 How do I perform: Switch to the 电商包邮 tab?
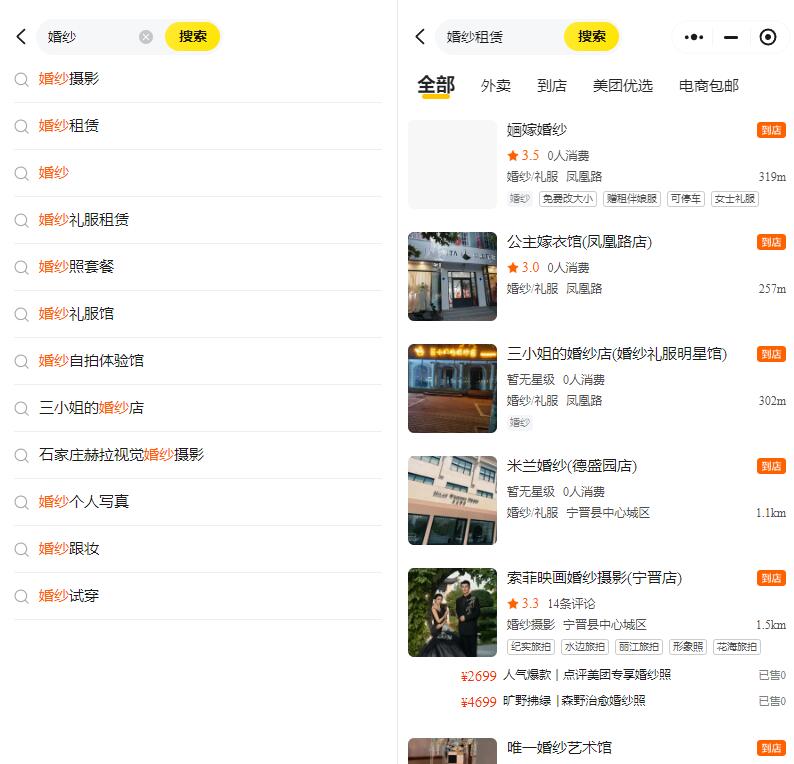tap(709, 86)
